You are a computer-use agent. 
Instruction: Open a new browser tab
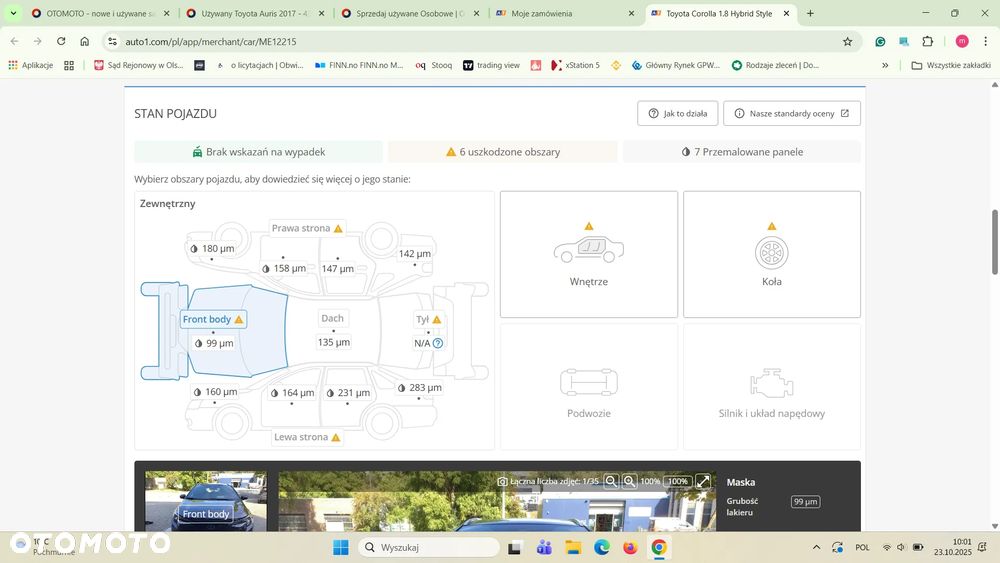coord(810,13)
